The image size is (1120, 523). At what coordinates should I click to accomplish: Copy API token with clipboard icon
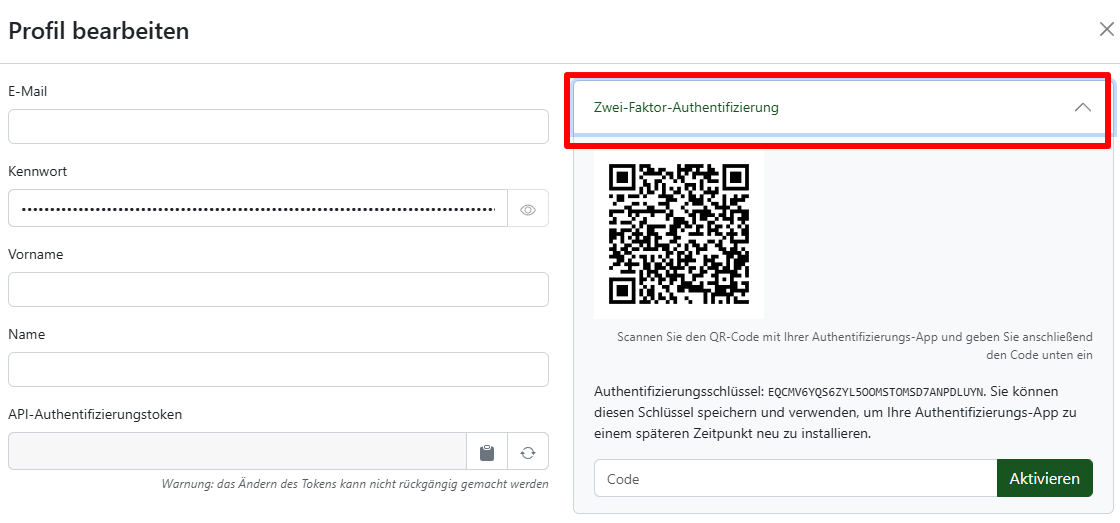click(x=486, y=452)
